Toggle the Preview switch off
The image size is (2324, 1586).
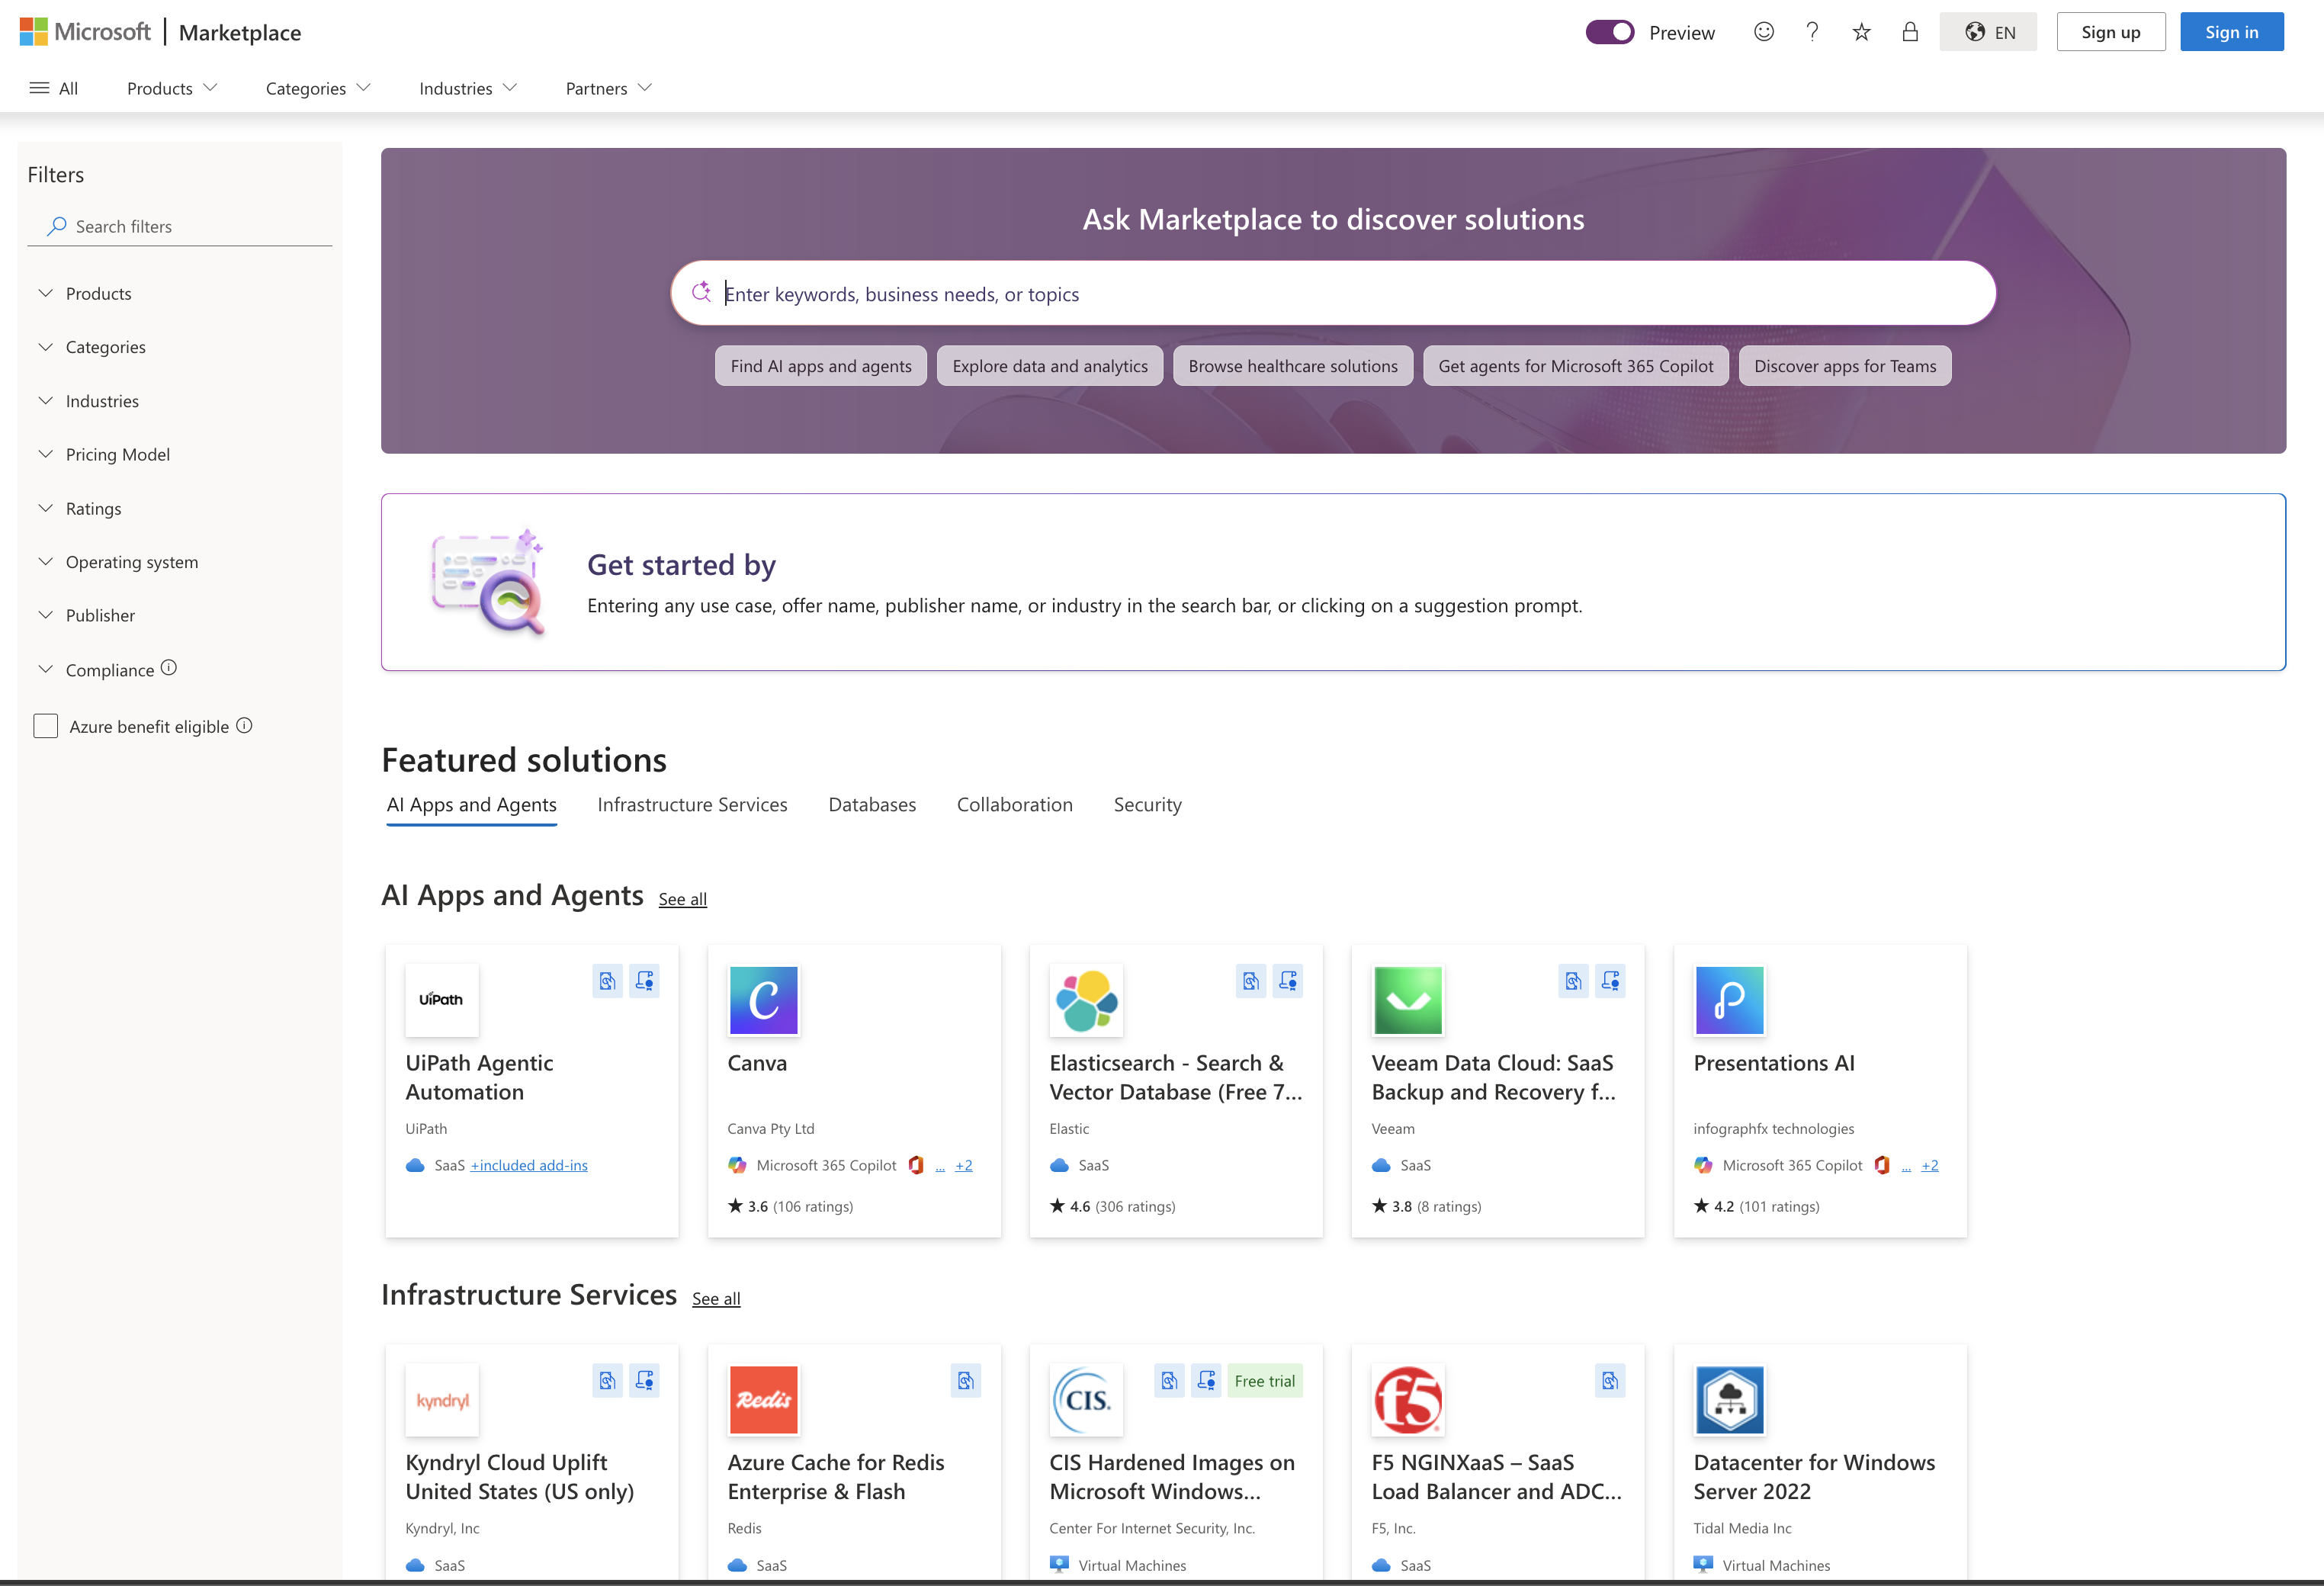point(1610,32)
